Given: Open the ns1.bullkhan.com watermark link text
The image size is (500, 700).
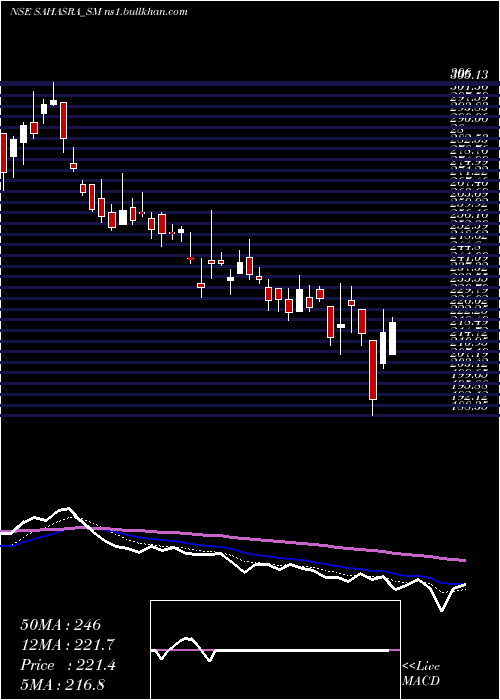Looking at the screenshot, I should pyautogui.click(x=146, y=12).
